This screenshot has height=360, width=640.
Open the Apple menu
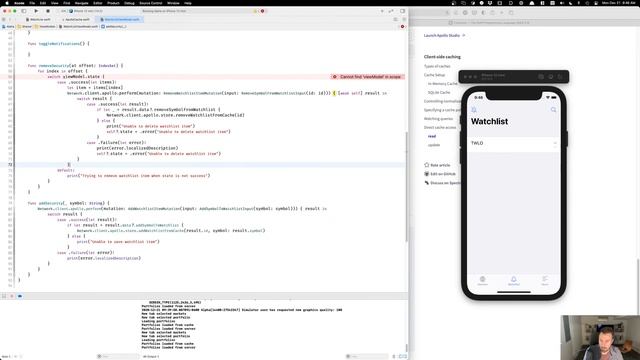[x=7, y=3]
